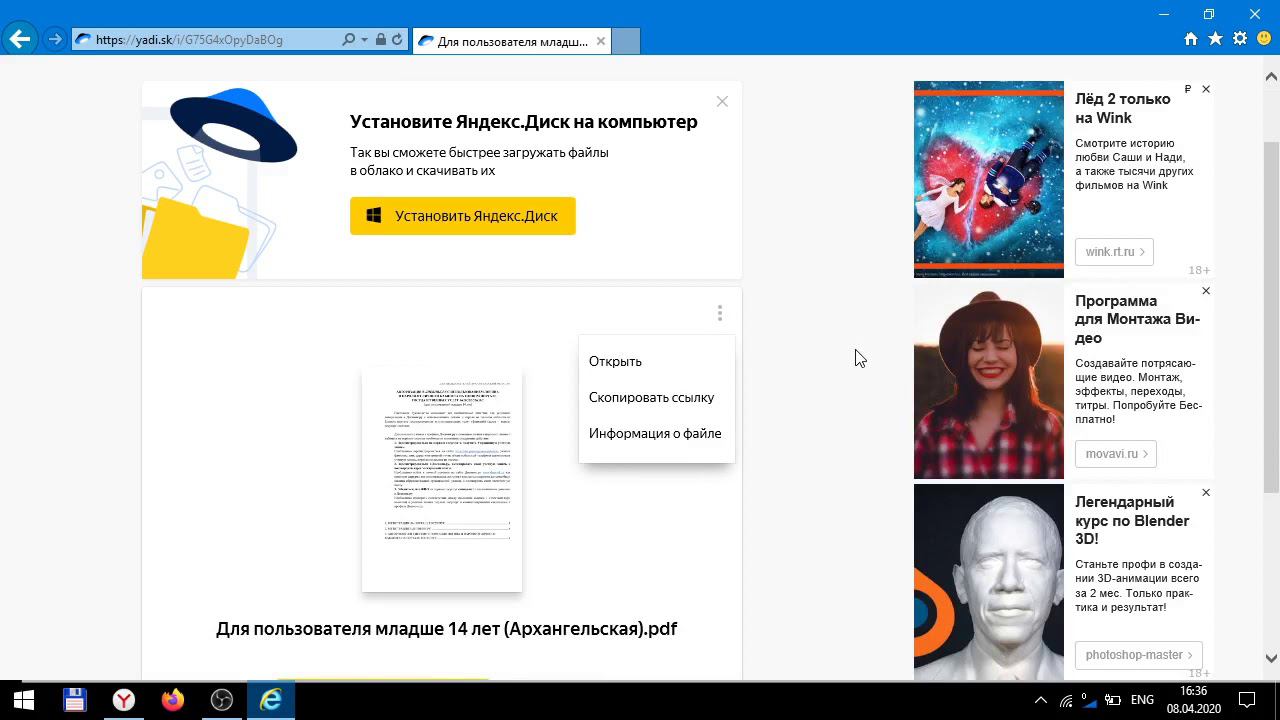Image resolution: width=1280 pixels, height=720 pixels.
Task: Click the Blender 3D bust ad image
Action: point(989,583)
